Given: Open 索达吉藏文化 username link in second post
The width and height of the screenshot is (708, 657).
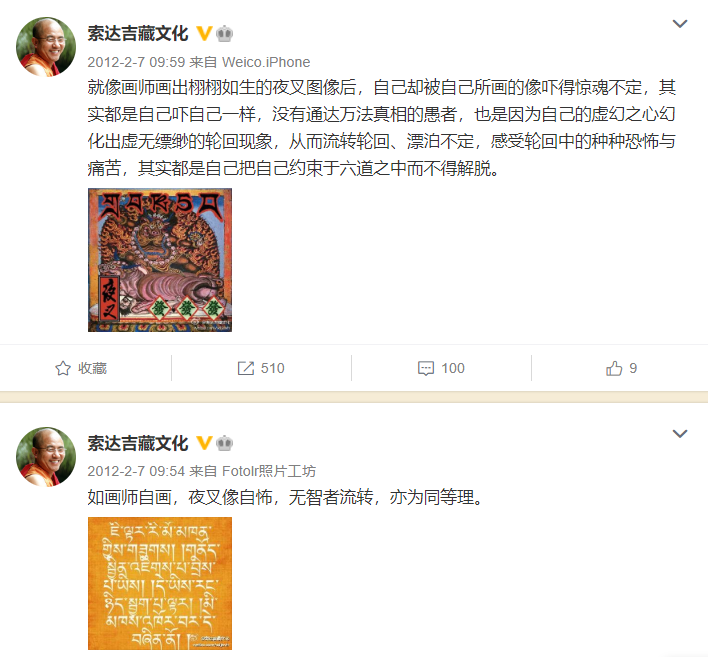Looking at the screenshot, I should tap(138, 443).
